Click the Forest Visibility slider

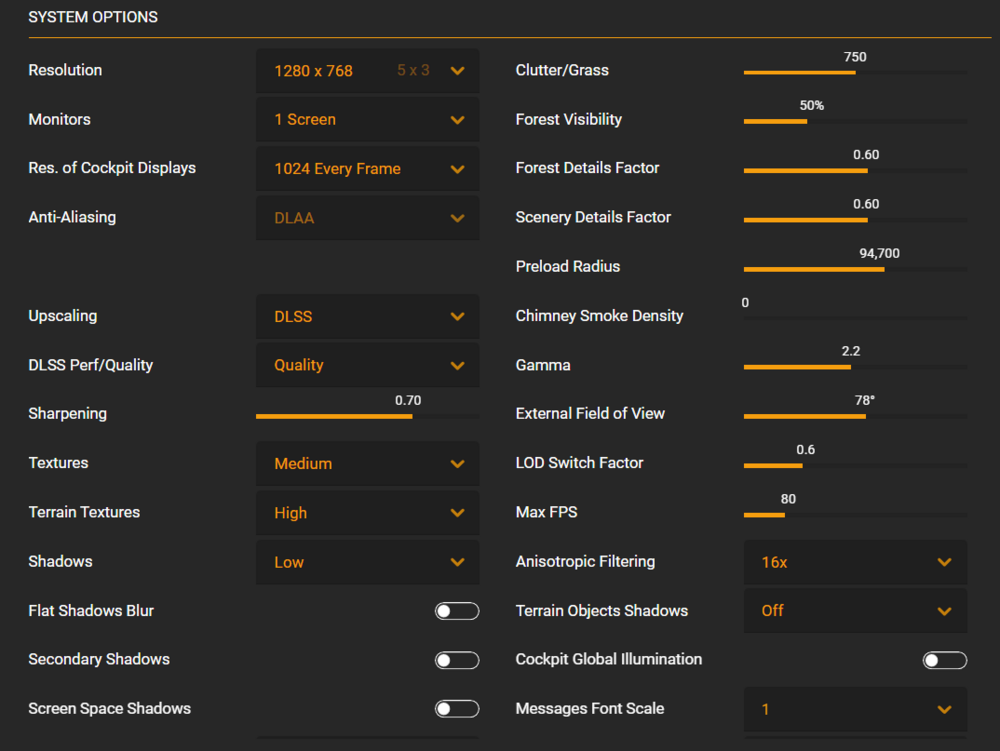(855, 122)
